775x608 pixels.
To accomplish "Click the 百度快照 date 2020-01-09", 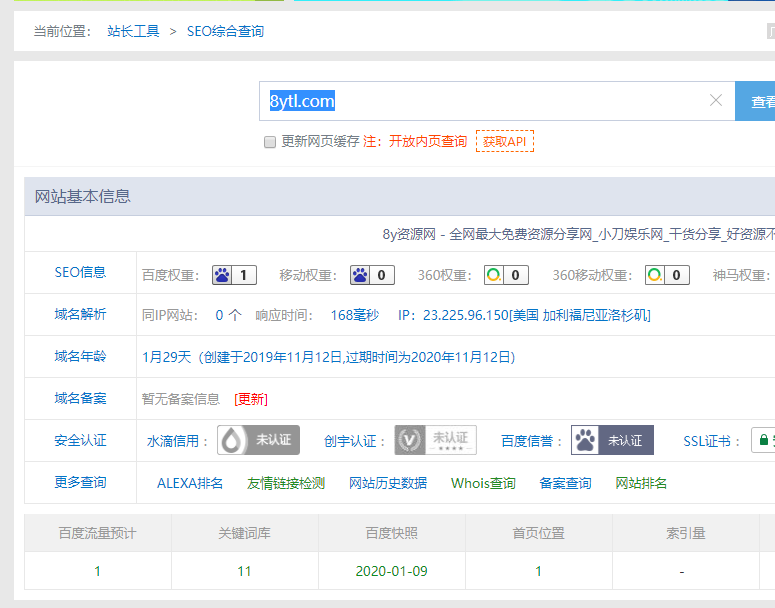I will click(x=391, y=571).
